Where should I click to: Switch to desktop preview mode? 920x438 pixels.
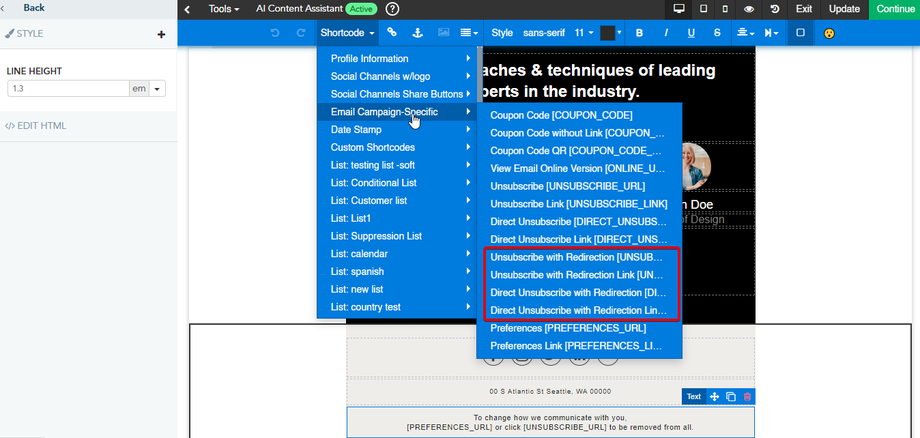pos(679,9)
